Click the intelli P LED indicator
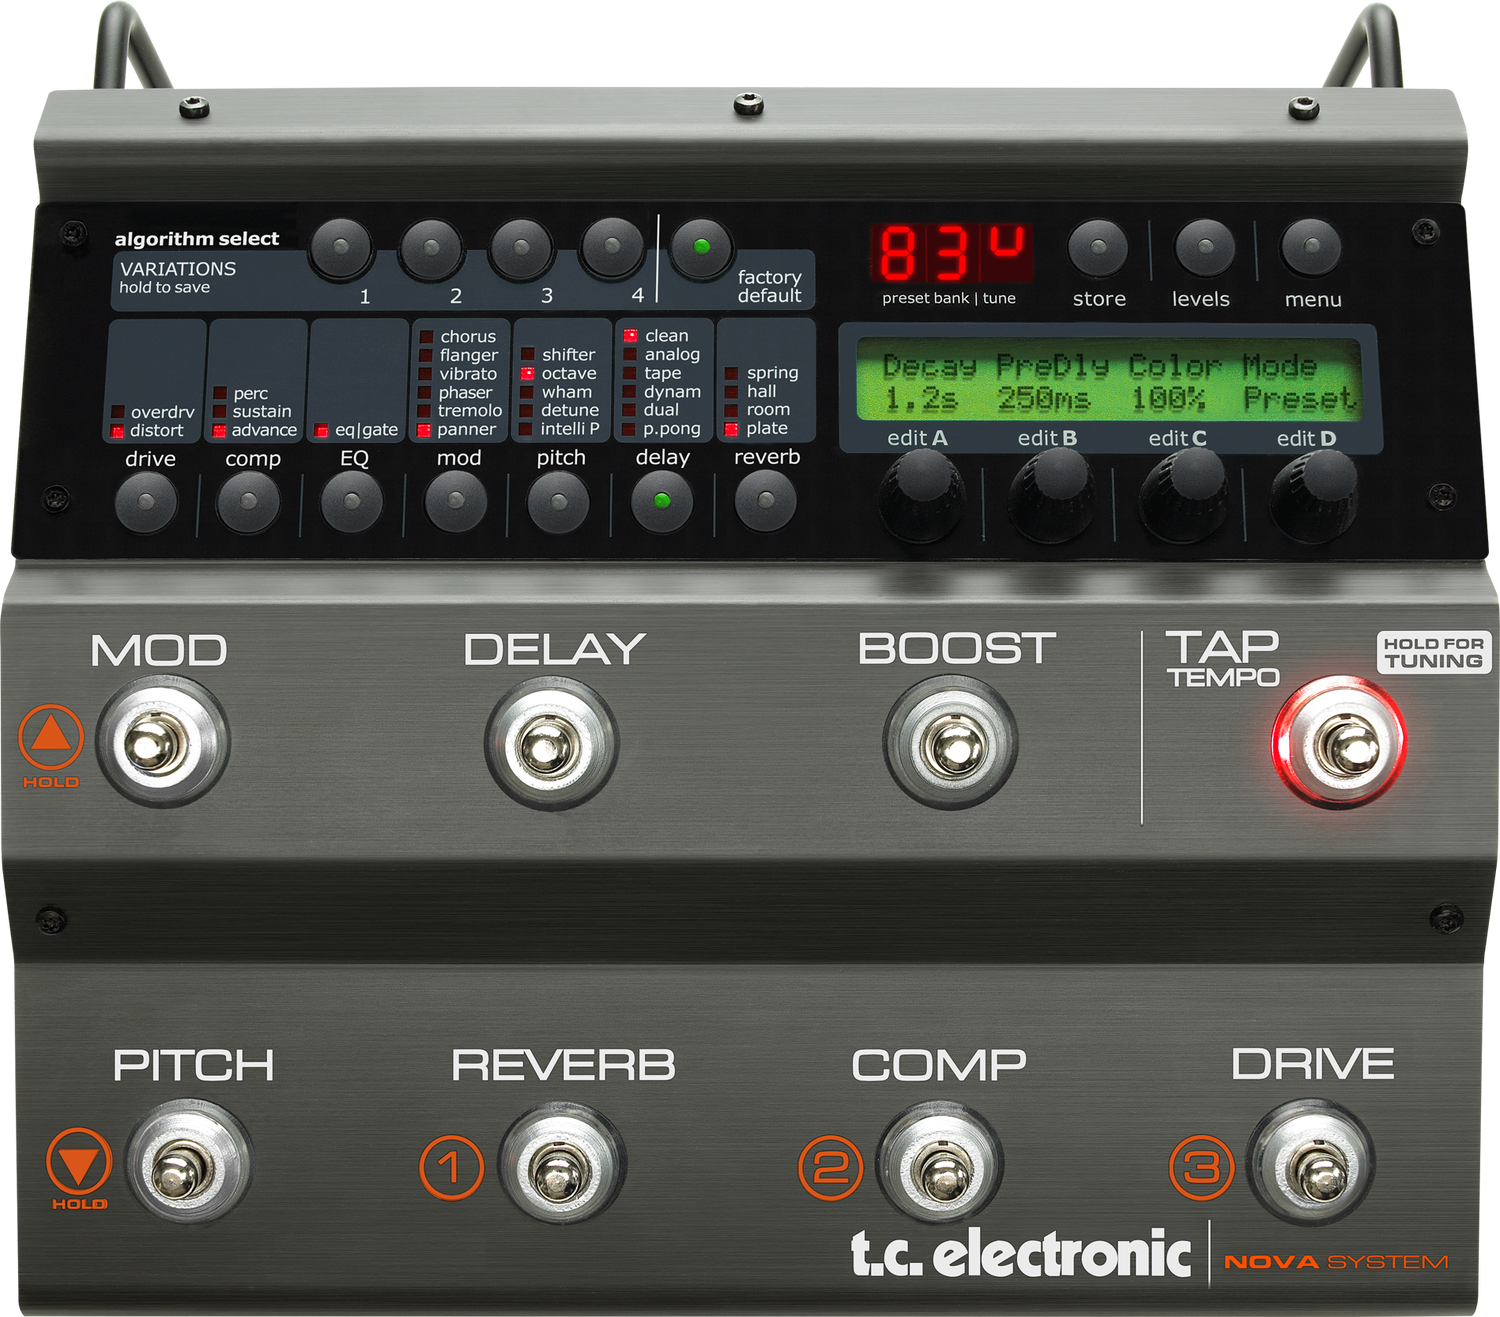The height and width of the screenshot is (1317, 1500). (x=526, y=429)
